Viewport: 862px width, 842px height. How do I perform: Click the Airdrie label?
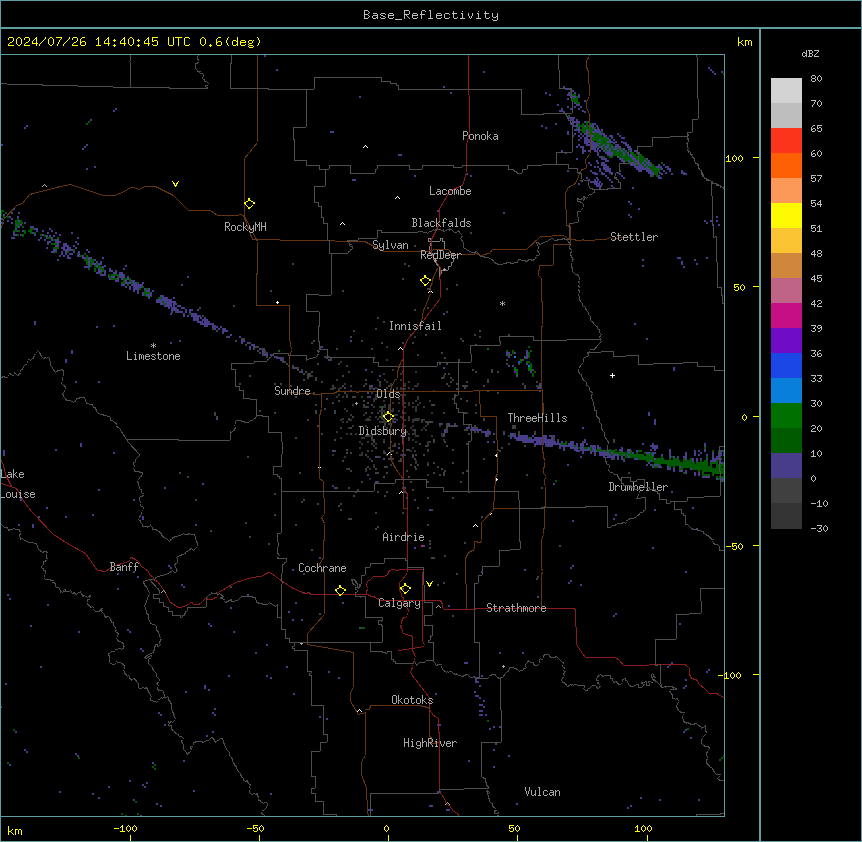[x=404, y=537]
